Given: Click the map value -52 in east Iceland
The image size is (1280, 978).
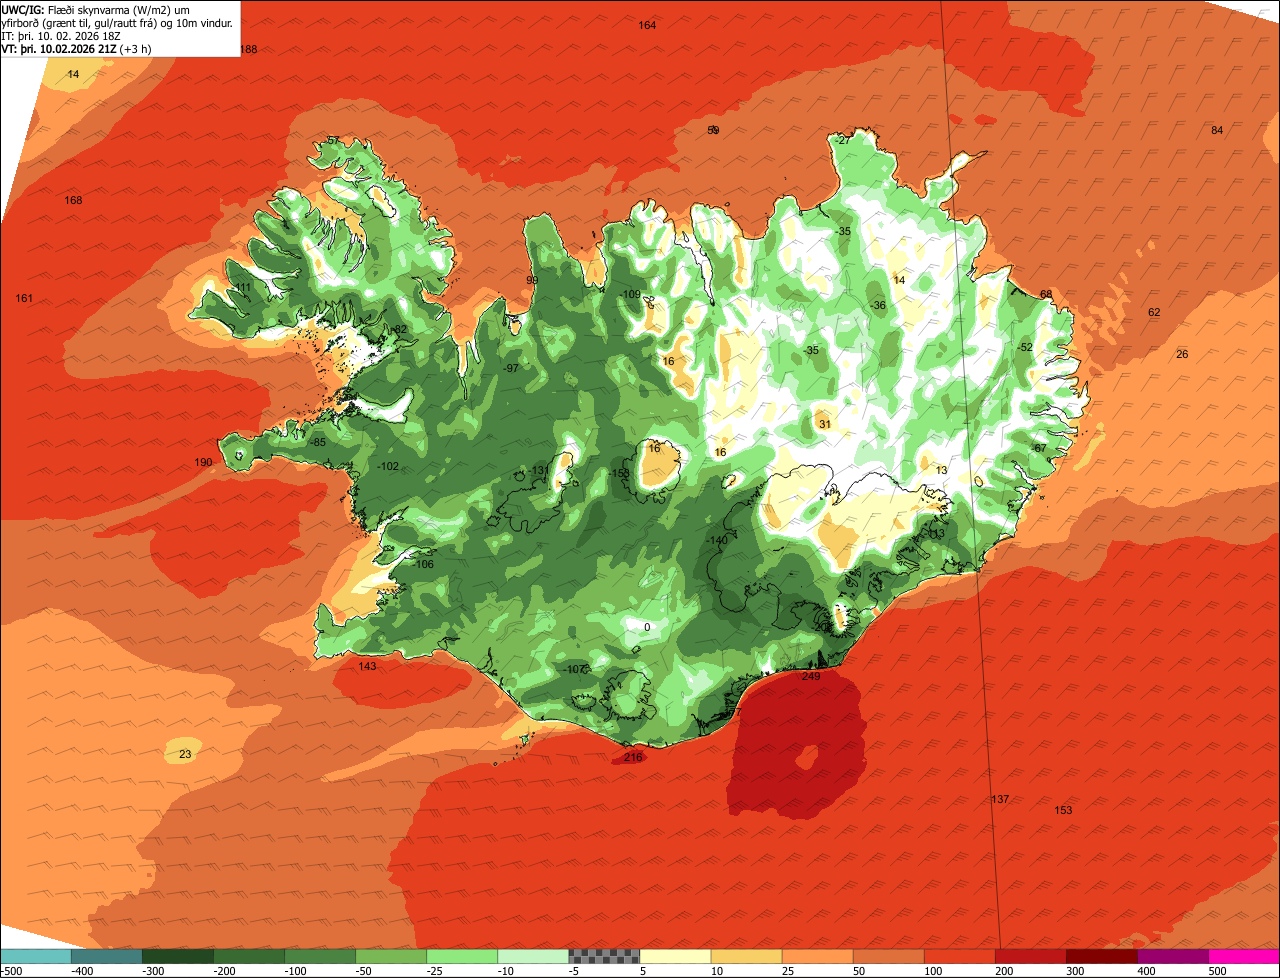Looking at the screenshot, I should click(1024, 347).
